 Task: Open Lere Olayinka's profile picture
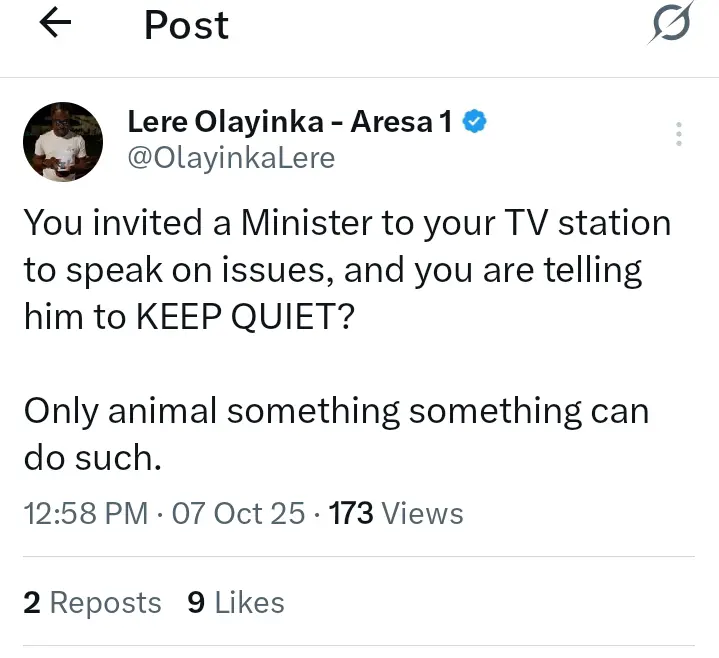[62, 141]
